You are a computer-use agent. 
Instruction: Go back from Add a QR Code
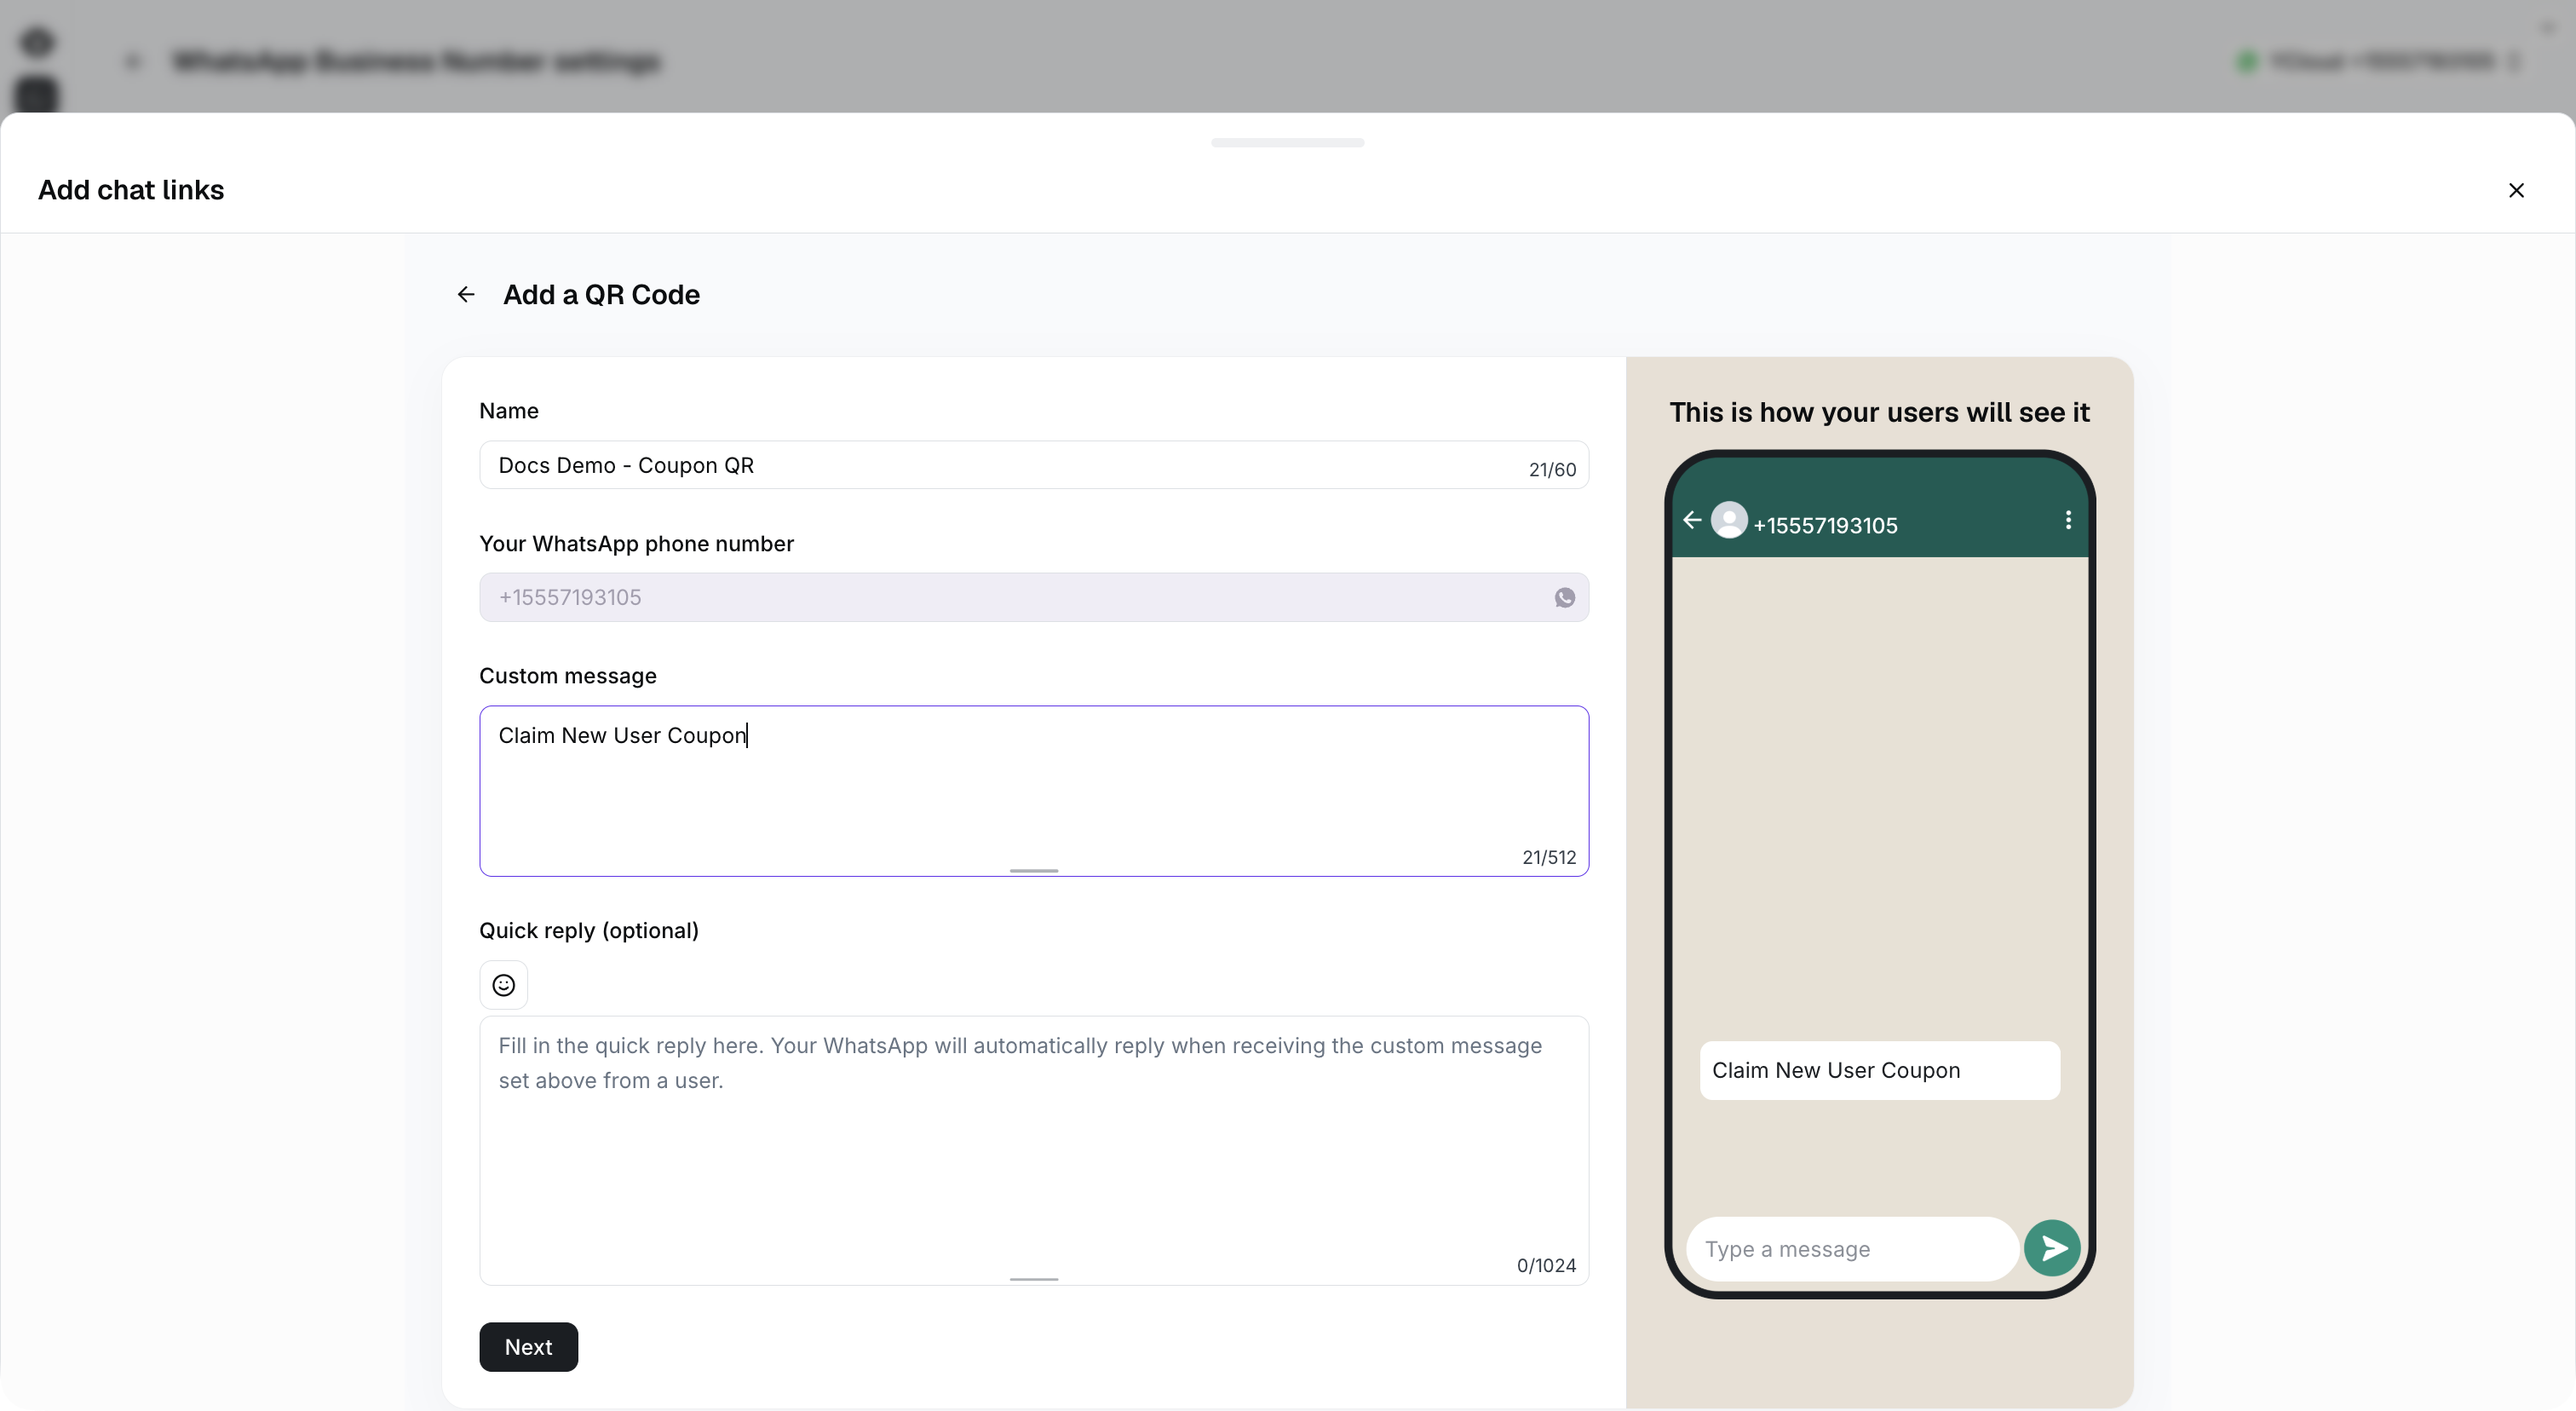click(466, 294)
